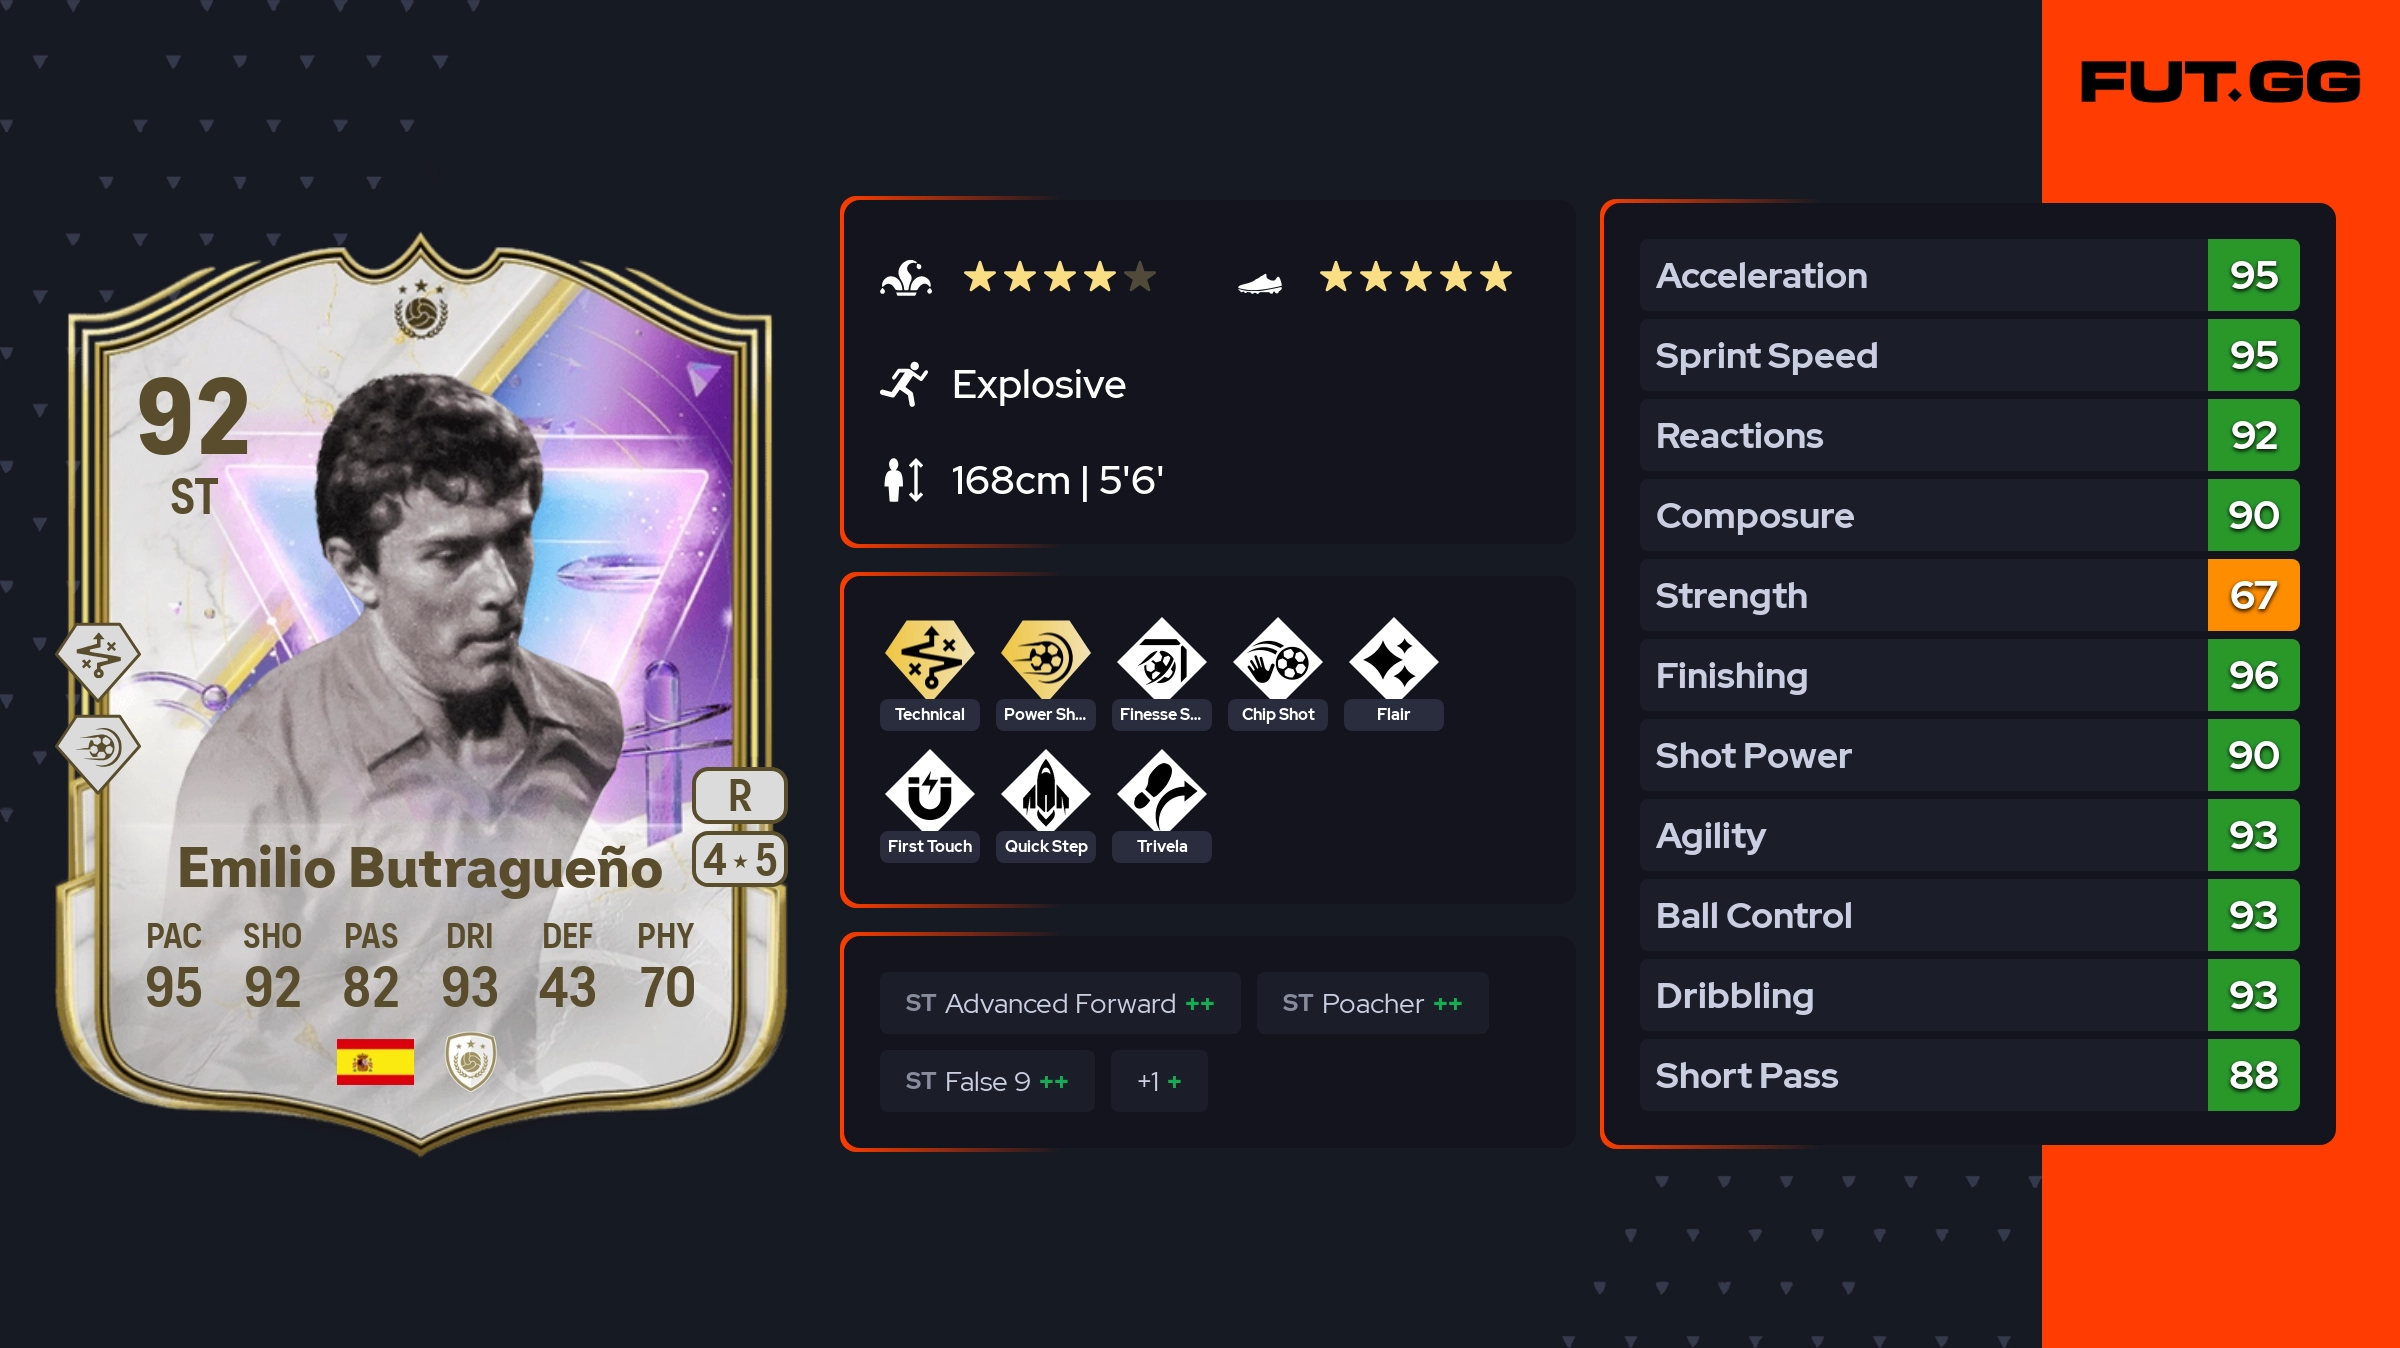Click the Strength 67 orange rating
Screen dimensions: 2400x1348
(x=2253, y=595)
